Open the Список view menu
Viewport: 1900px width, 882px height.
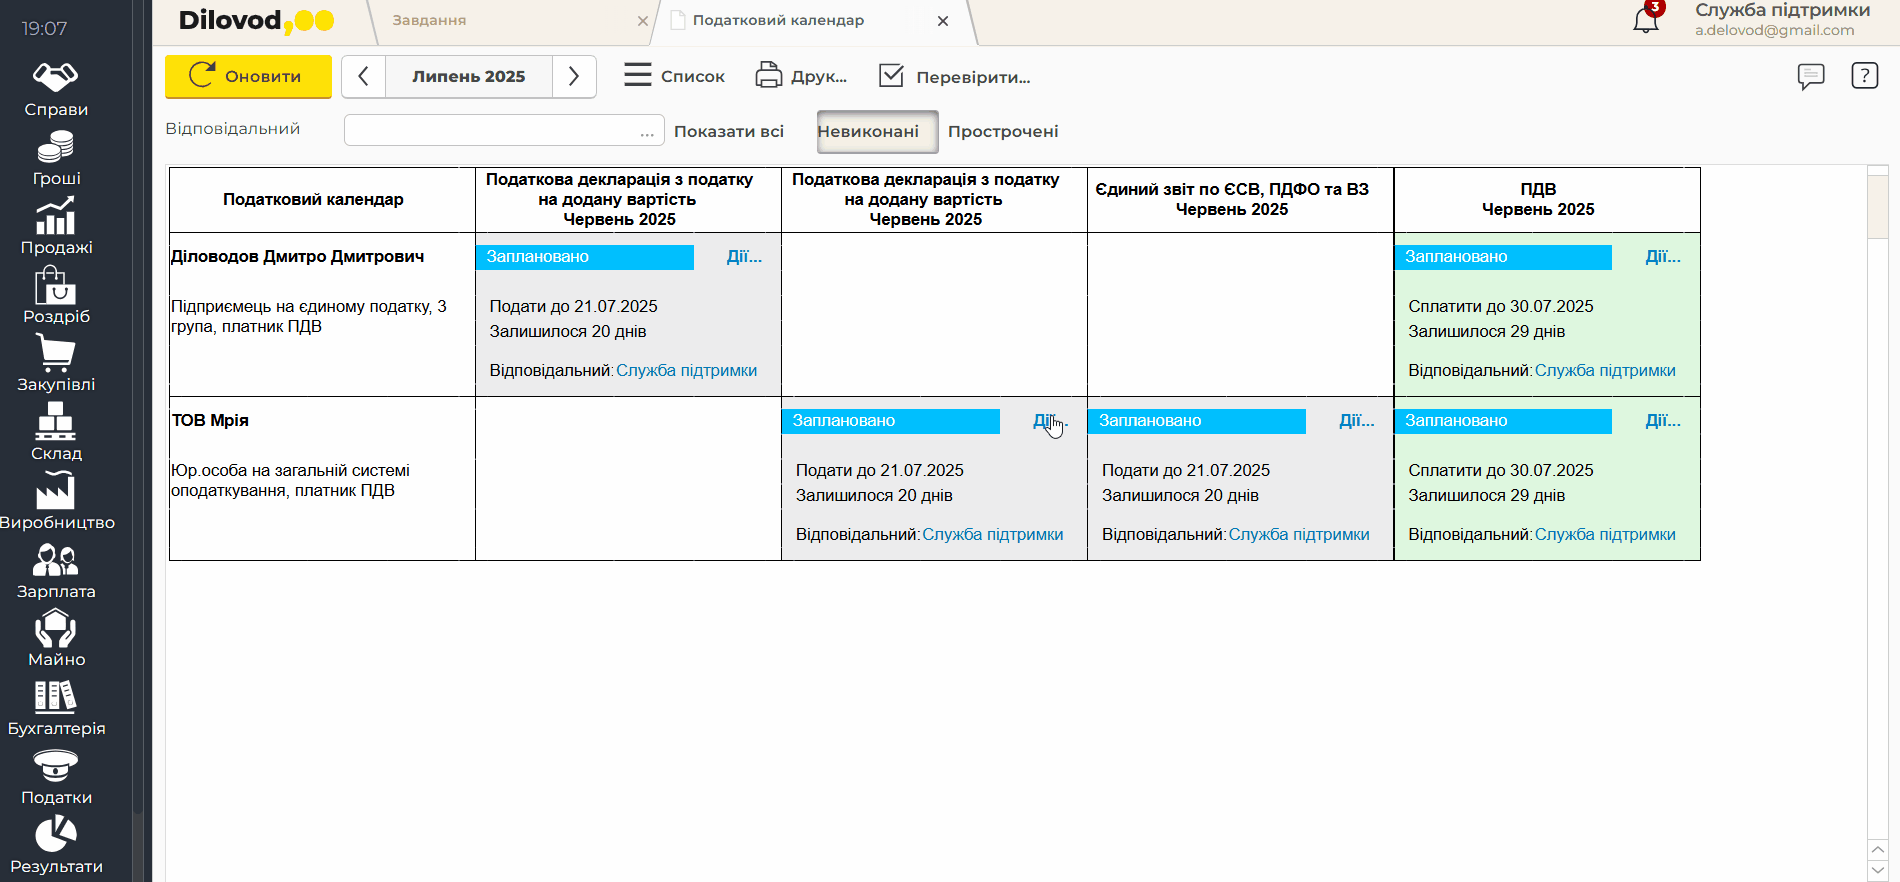click(x=674, y=77)
